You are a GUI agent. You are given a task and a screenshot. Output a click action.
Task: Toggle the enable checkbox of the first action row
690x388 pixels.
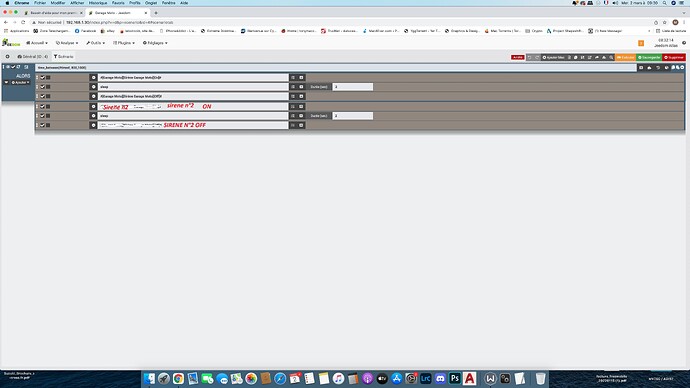pos(43,77)
